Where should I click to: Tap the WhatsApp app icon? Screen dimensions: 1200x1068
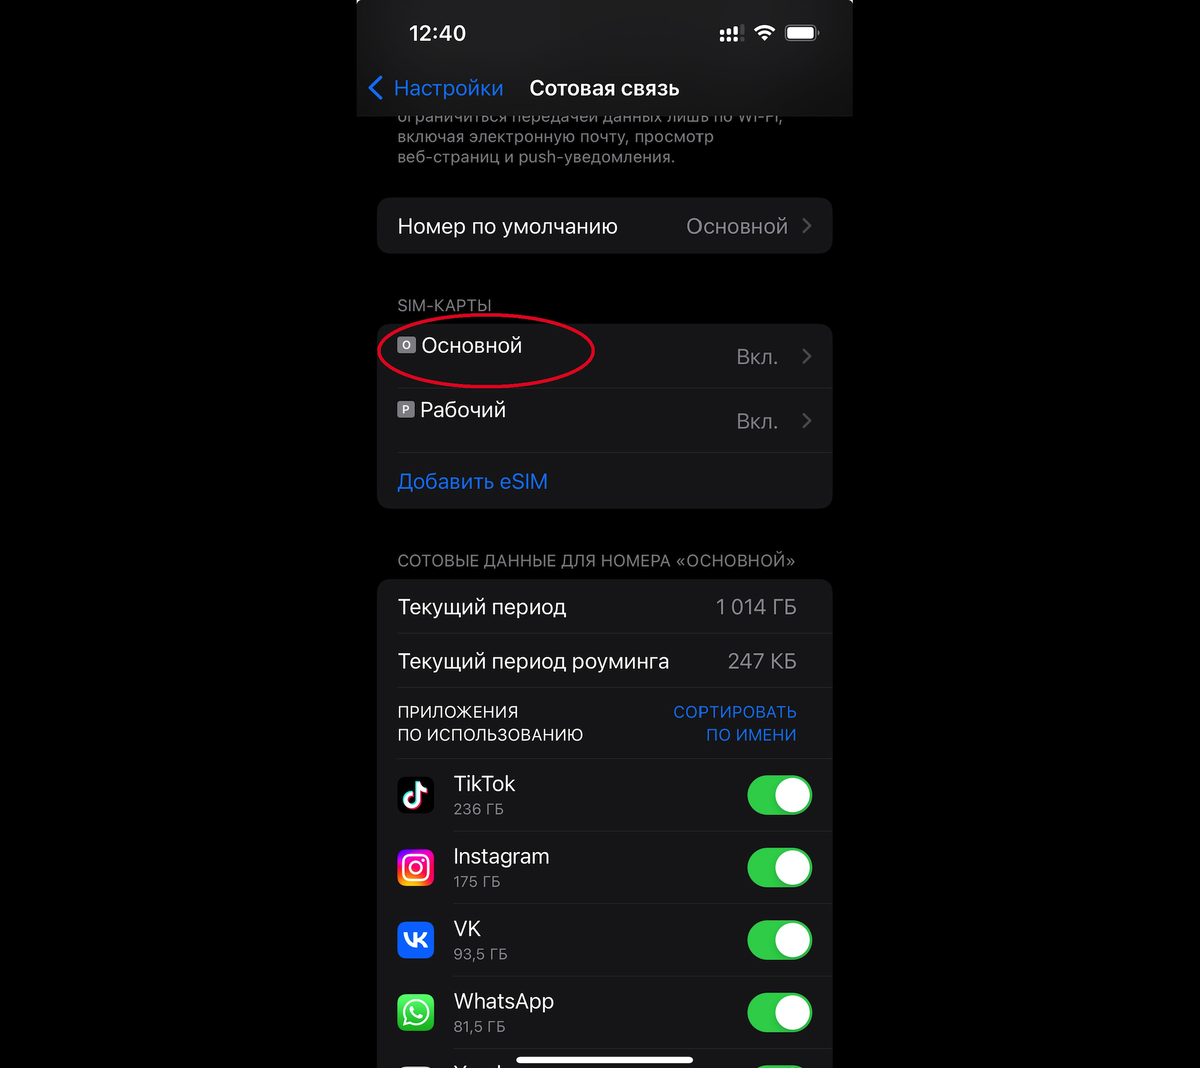416,1012
